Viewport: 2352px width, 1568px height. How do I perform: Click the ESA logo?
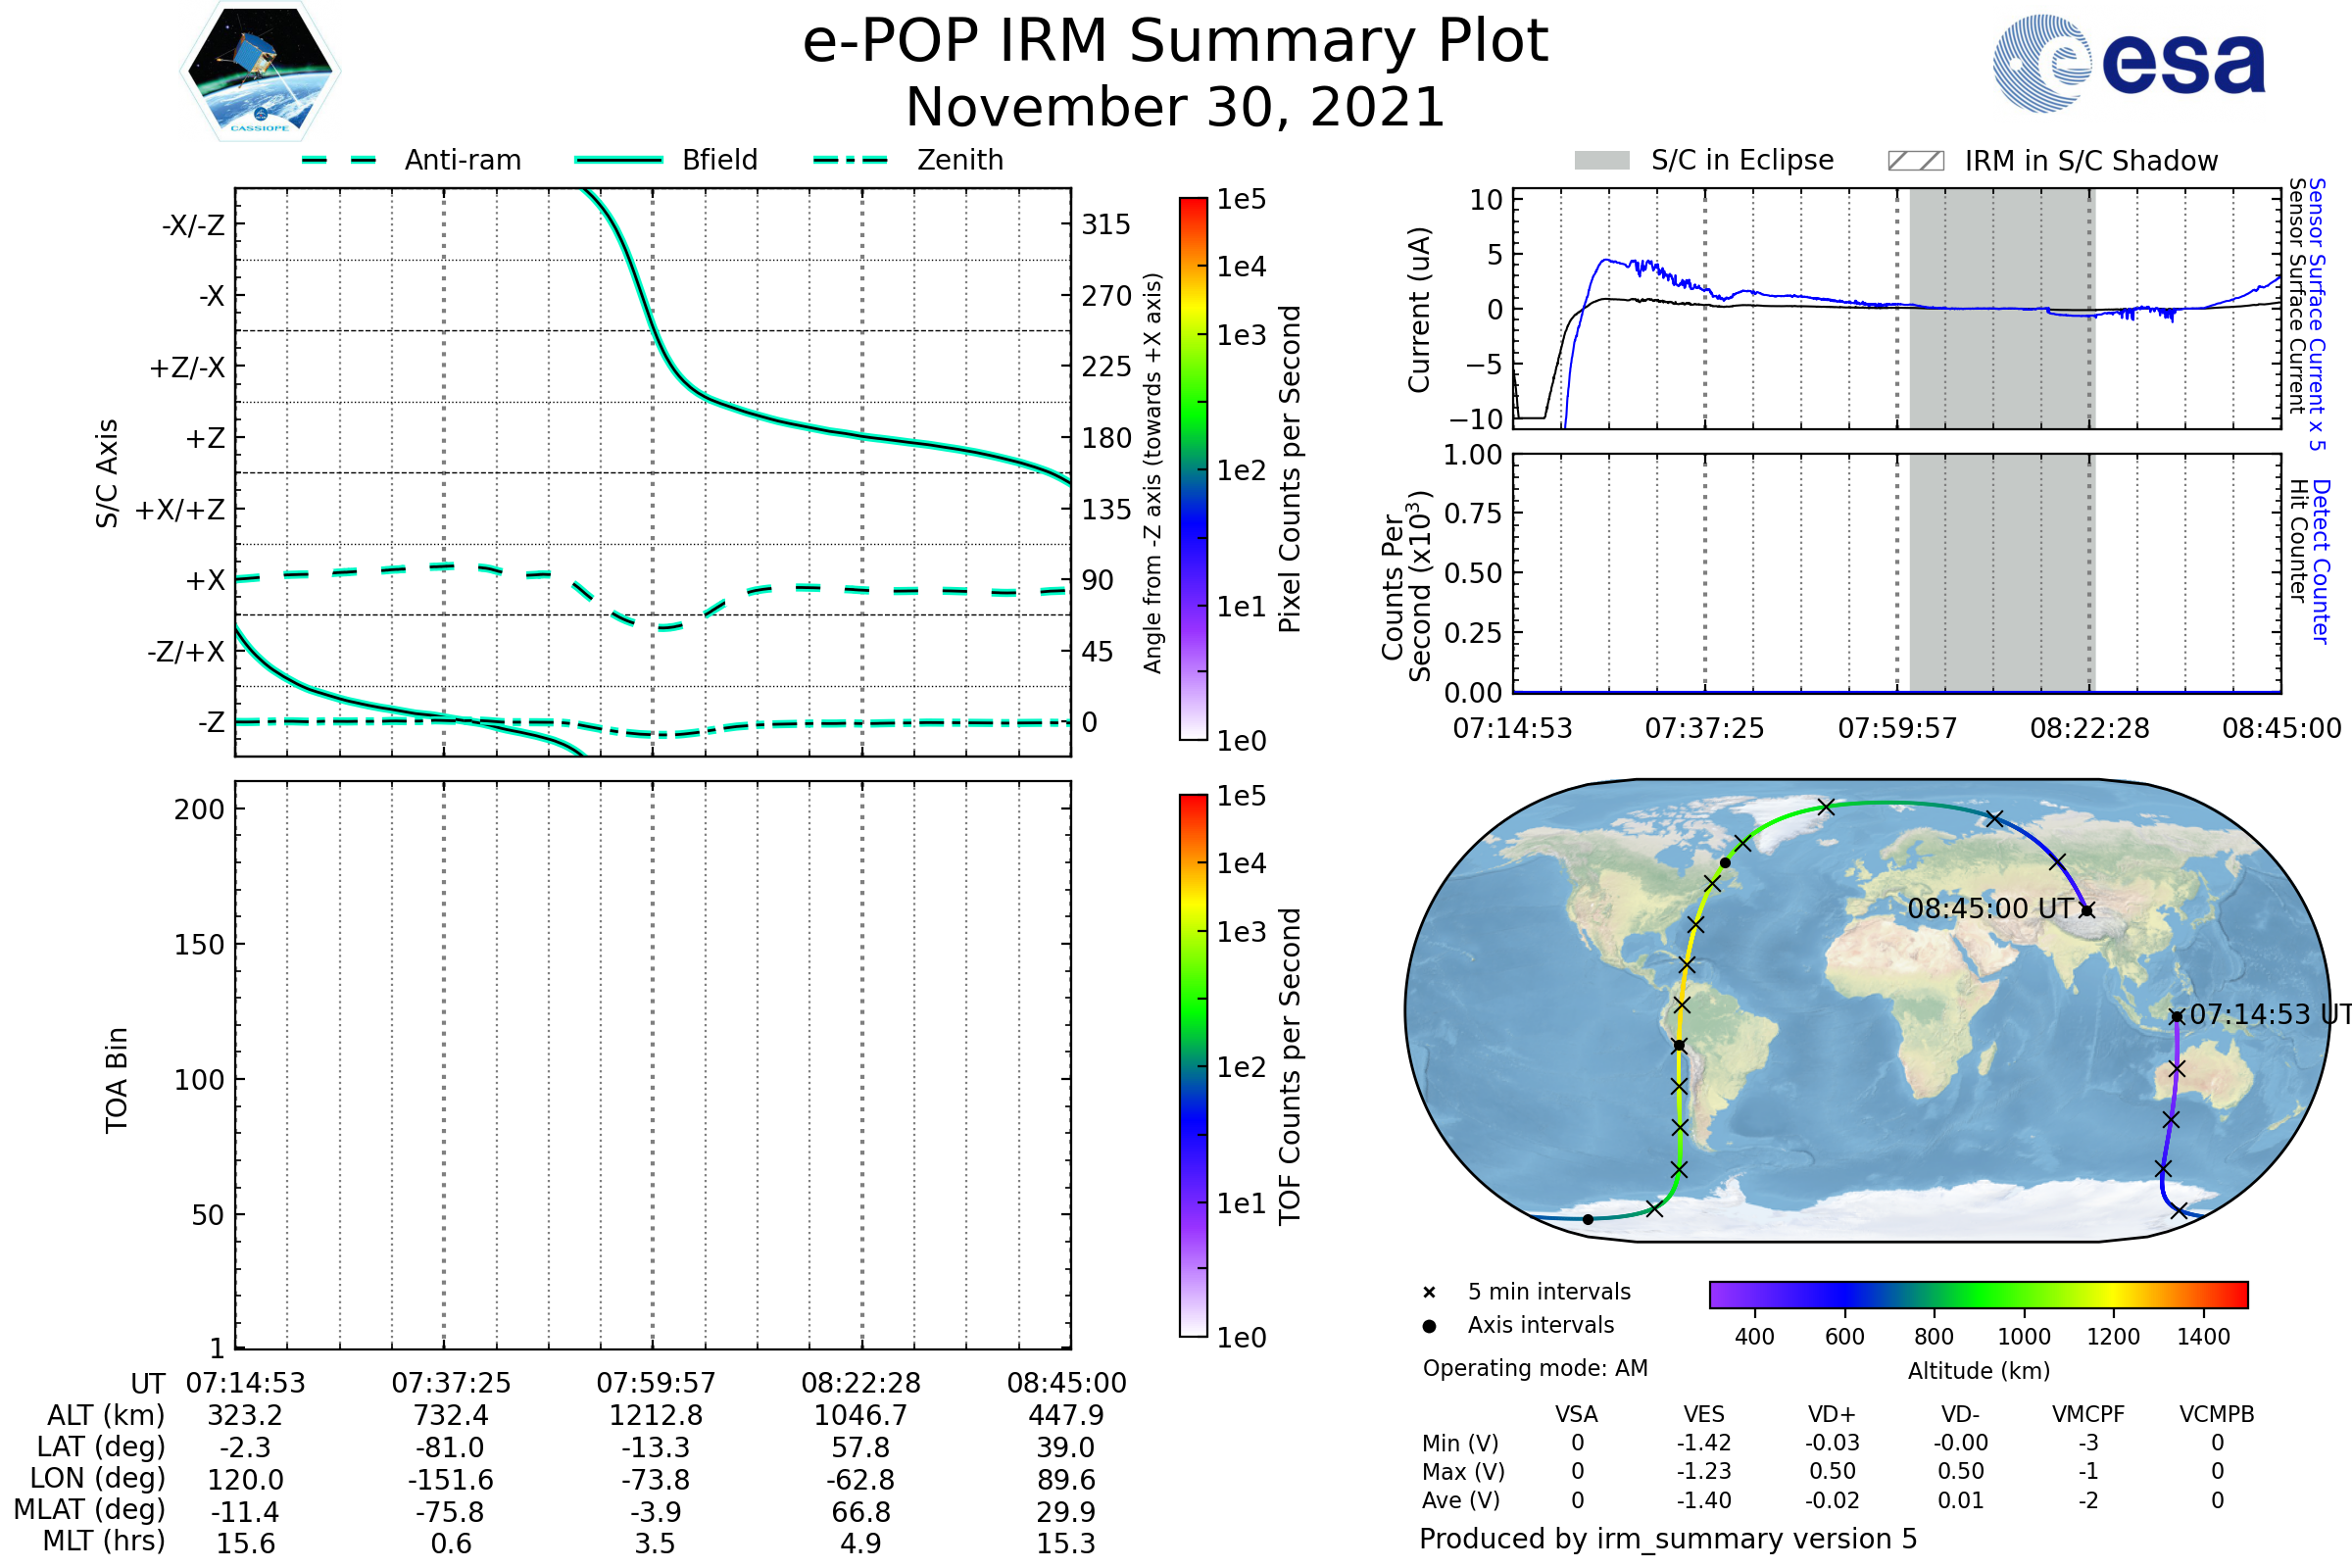(x=2128, y=64)
